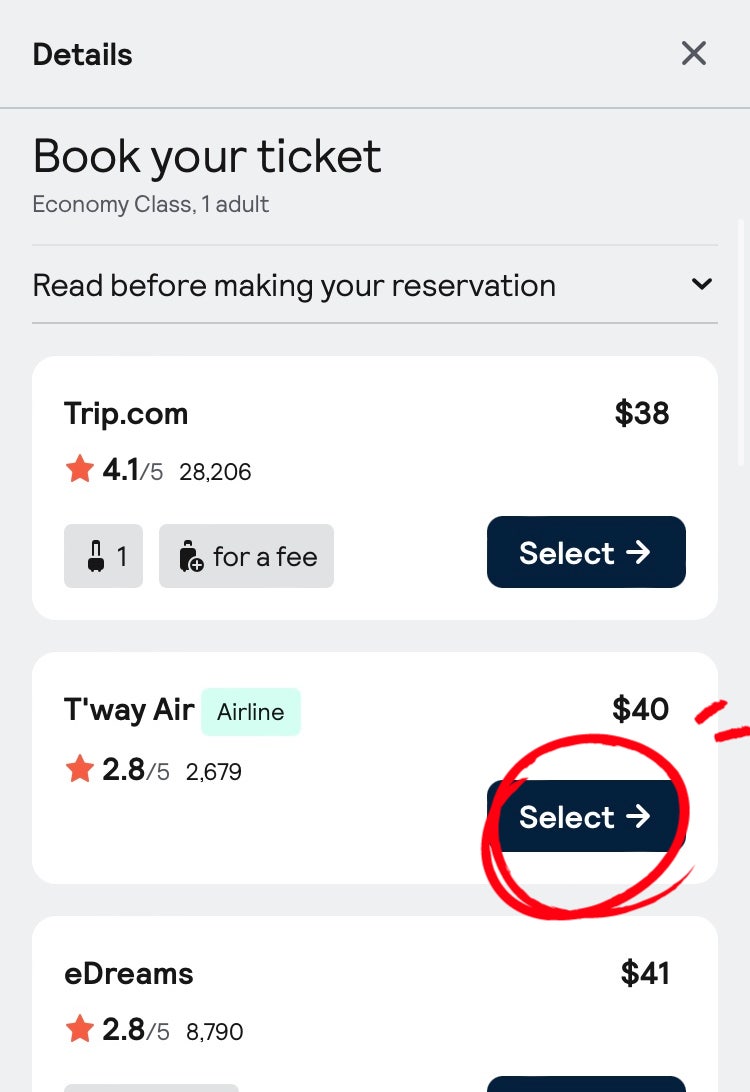Open Trip.com provider name
Screen dimensions: 750x1092
126,414
